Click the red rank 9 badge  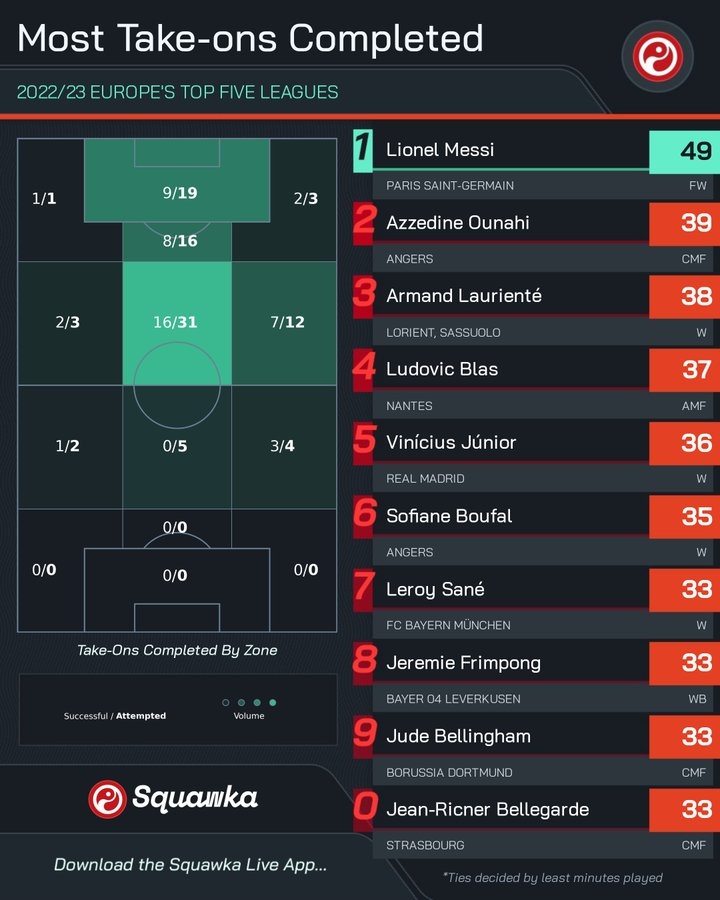(x=364, y=736)
